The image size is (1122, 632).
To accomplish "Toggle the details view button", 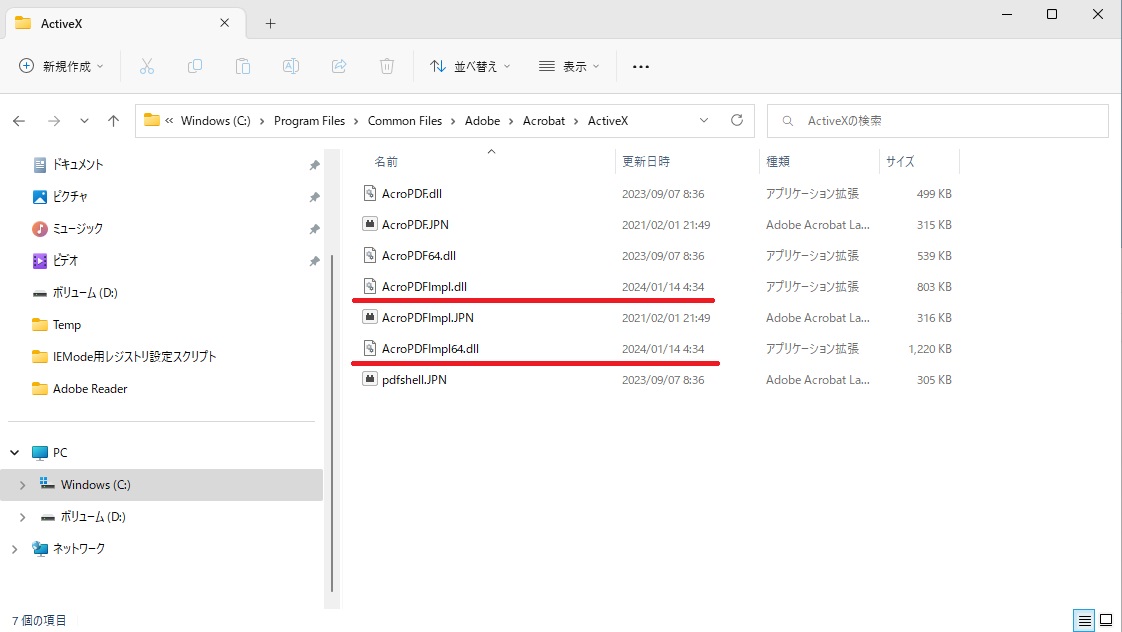I will [x=1084, y=620].
